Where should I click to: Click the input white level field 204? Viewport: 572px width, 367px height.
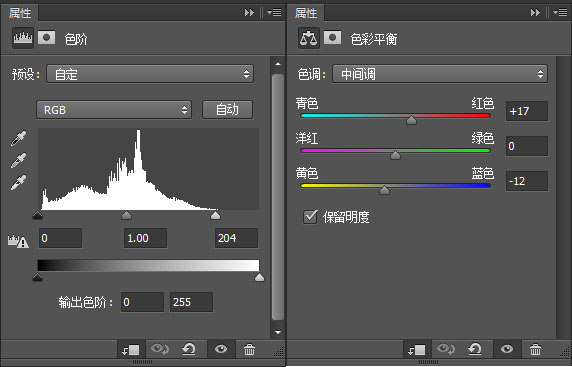point(236,238)
